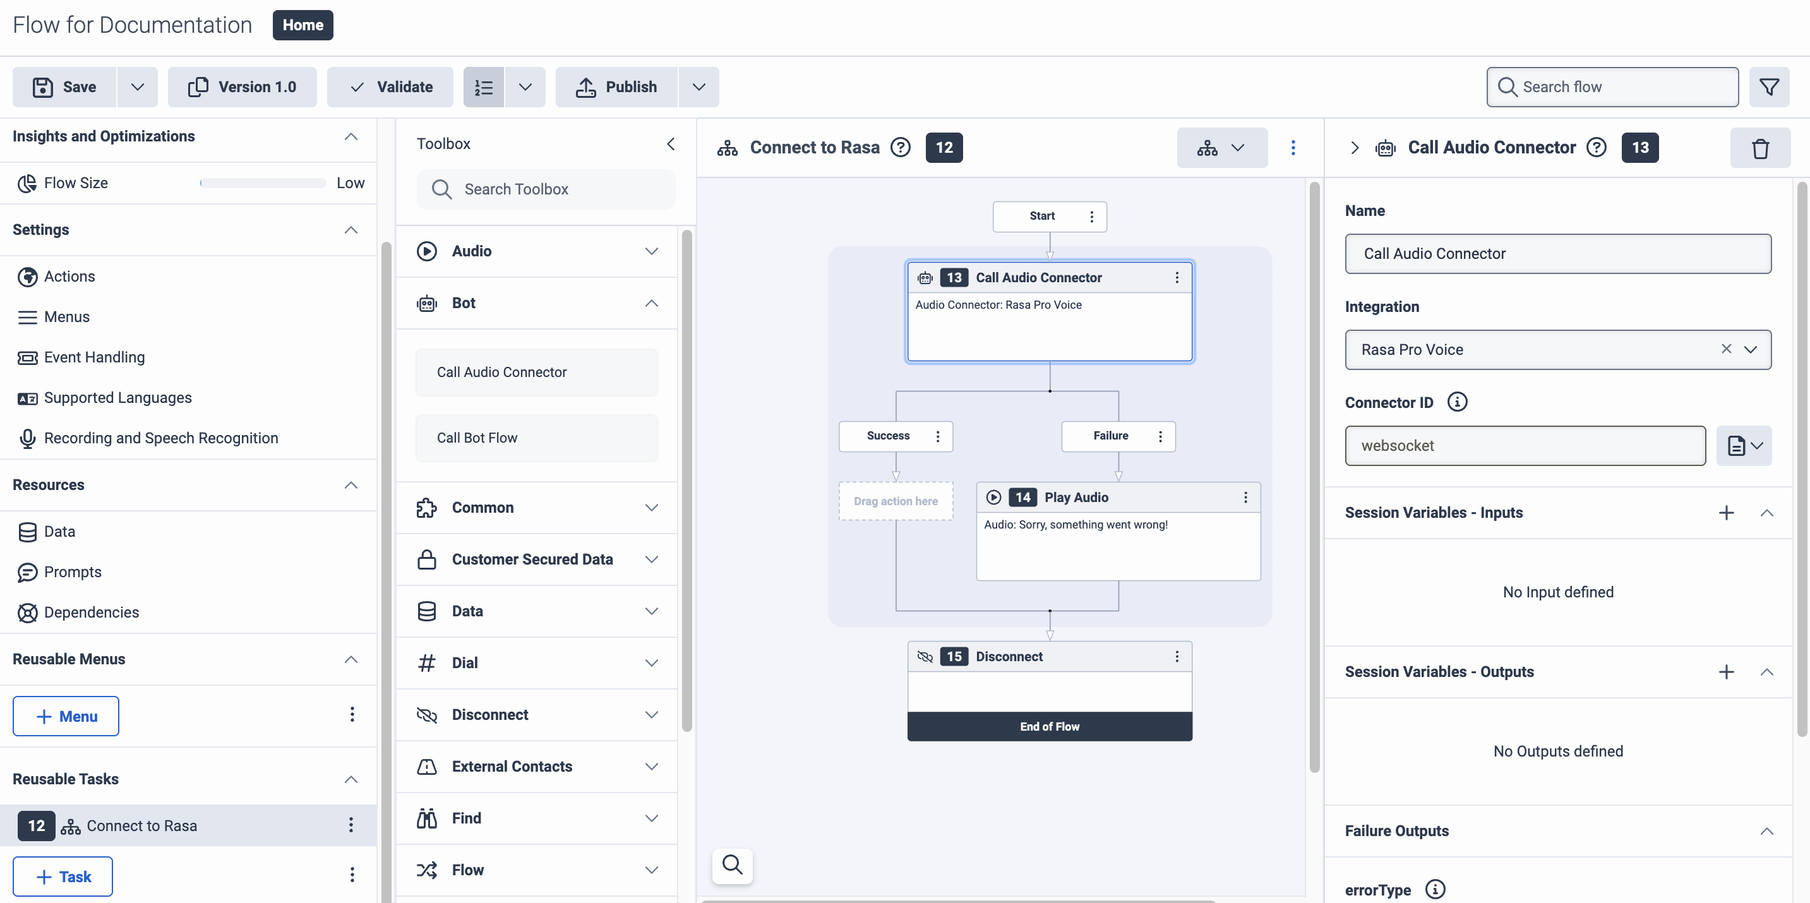This screenshot has width=1810, height=903.
Task: Open help for the Call Audio Connector action
Action: [1596, 147]
